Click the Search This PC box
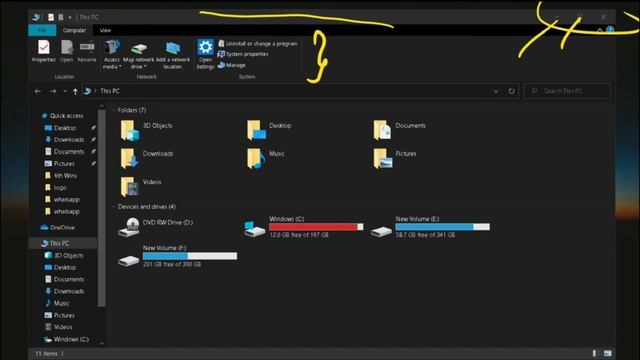640x360 pixels. coord(567,91)
